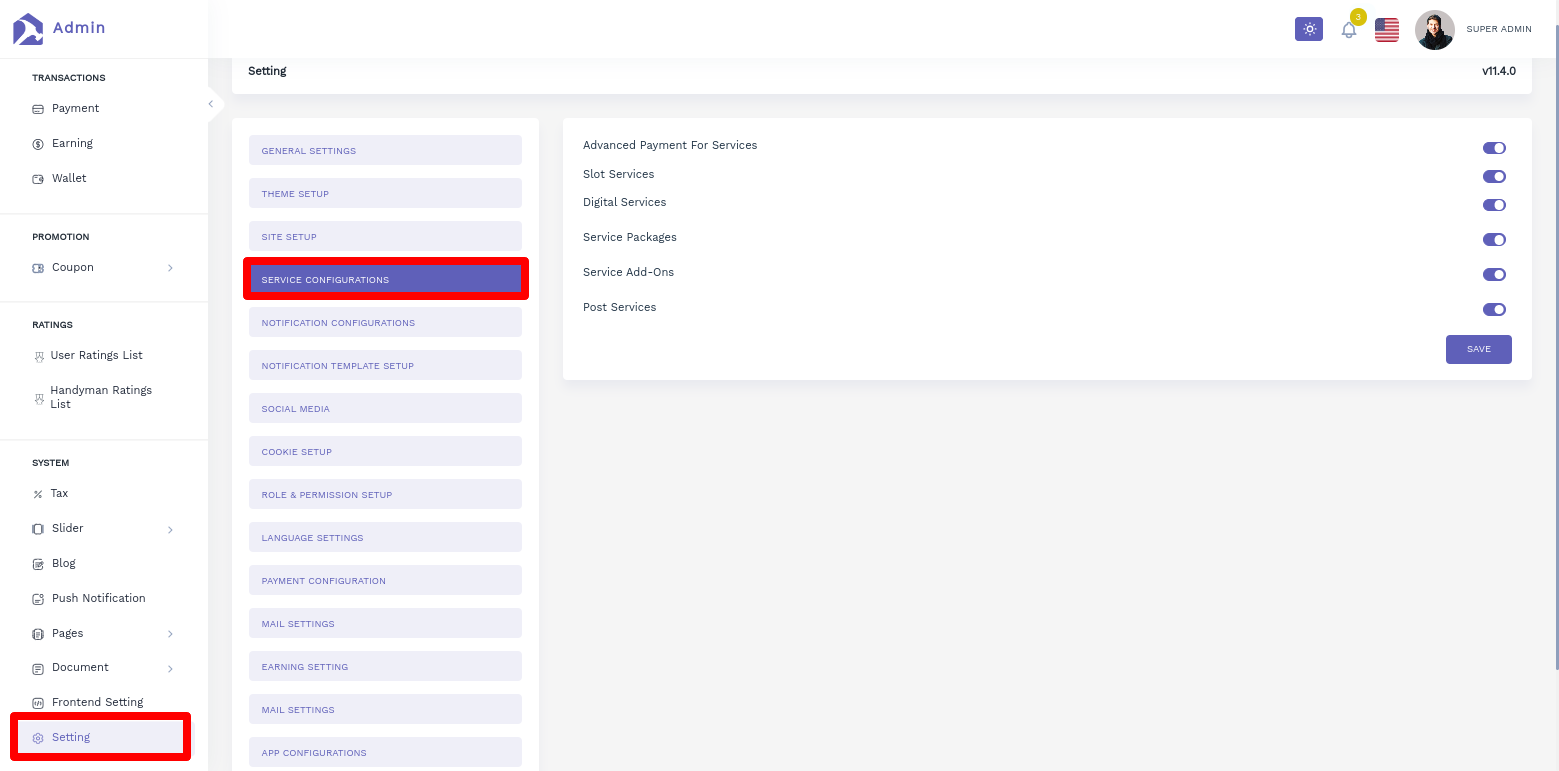Screen dimensions: 1559x771
Task: Click the v11.4.0 version label
Action: [x=1498, y=71]
